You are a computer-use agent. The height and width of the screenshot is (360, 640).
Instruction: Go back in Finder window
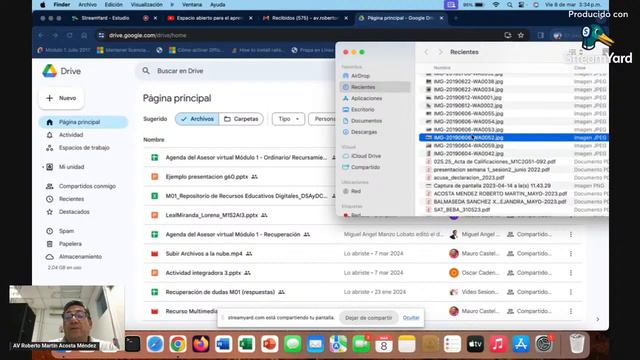pos(427,52)
